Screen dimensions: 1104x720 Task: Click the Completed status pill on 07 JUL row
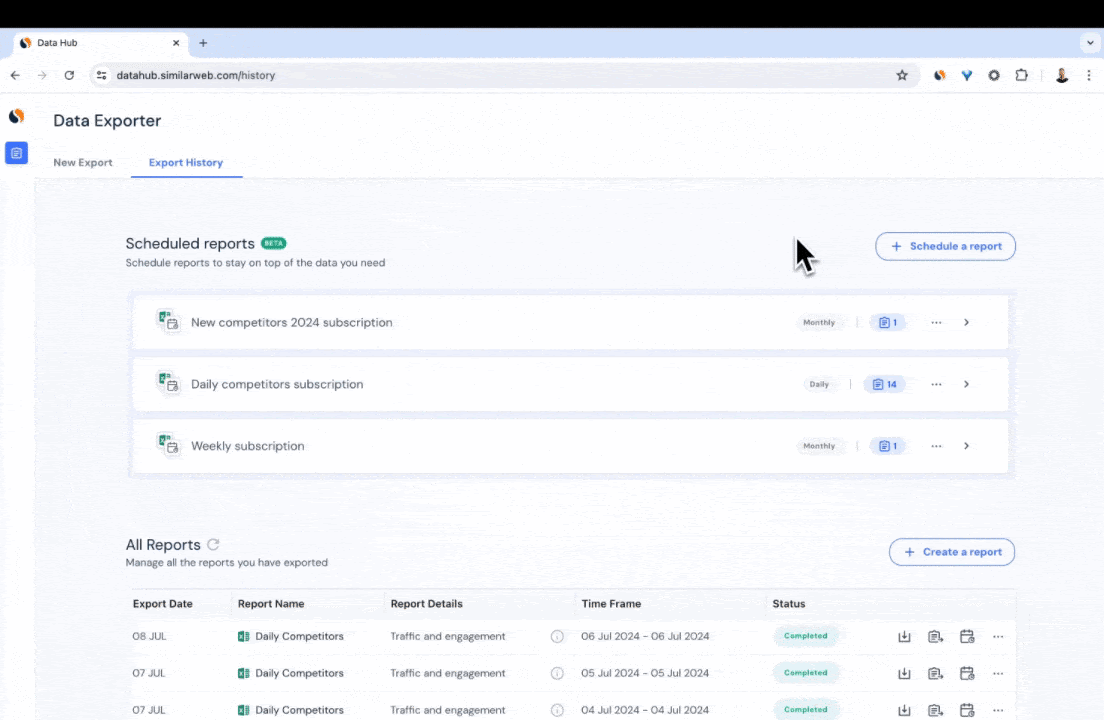[x=805, y=673]
